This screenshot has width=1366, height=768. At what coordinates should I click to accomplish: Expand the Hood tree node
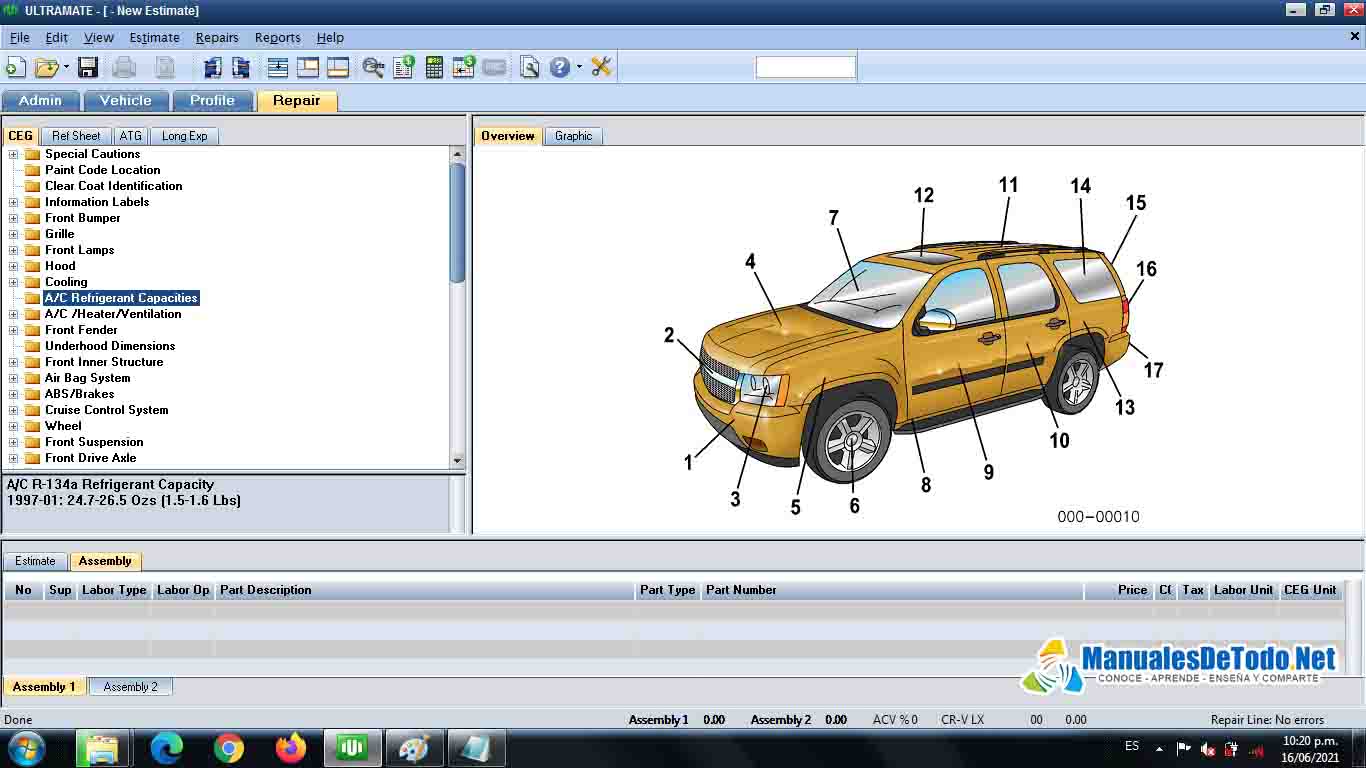click(x=13, y=266)
